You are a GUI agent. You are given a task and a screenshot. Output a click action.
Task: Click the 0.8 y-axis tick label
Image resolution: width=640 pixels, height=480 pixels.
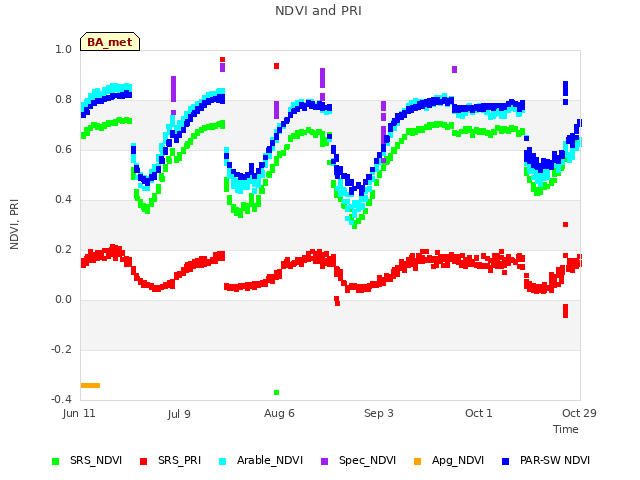63,100
